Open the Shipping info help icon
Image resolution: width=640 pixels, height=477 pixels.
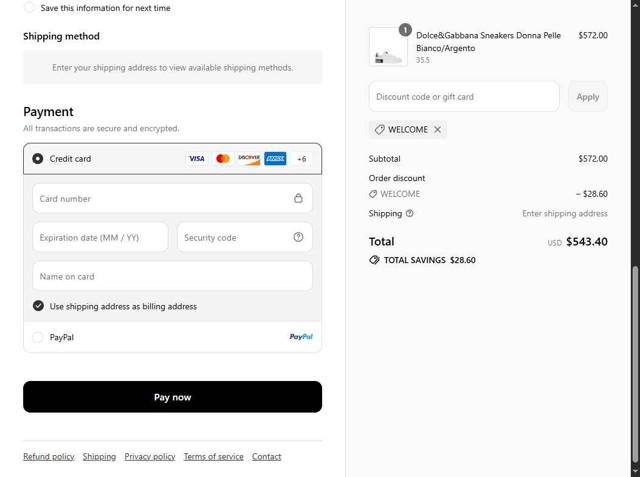click(x=409, y=213)
